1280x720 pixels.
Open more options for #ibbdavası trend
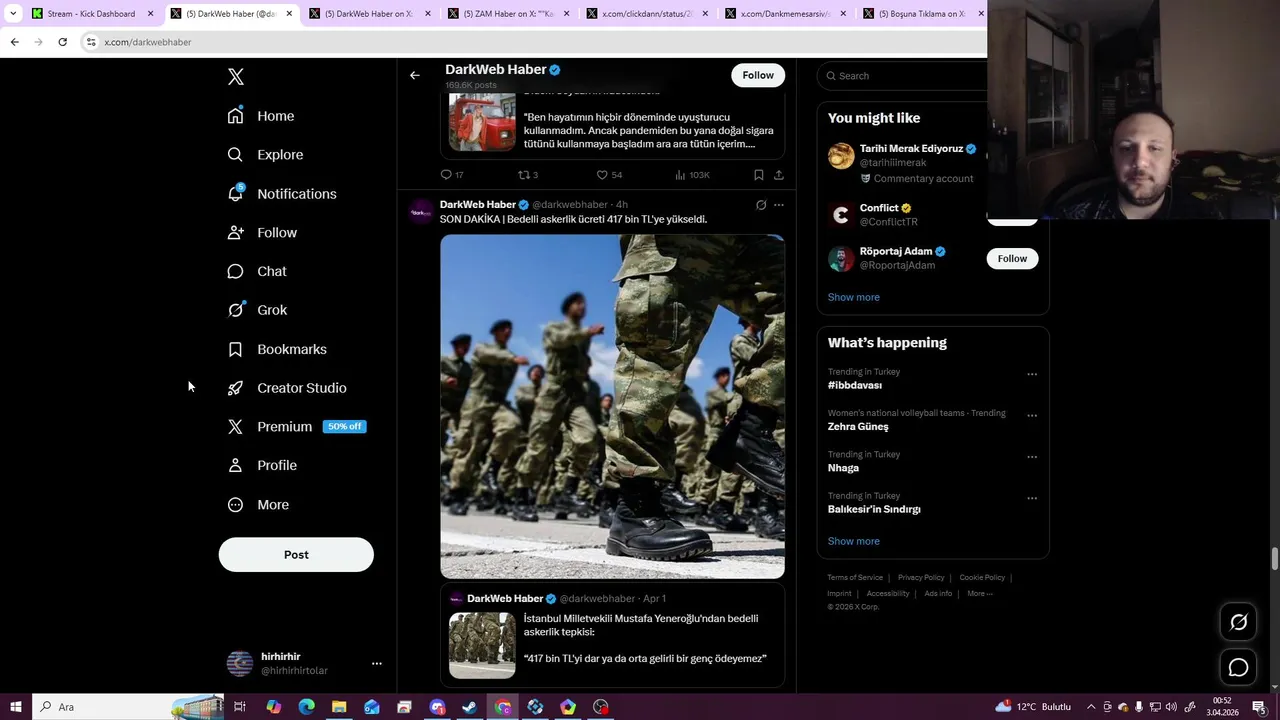tap(1032, 374)
